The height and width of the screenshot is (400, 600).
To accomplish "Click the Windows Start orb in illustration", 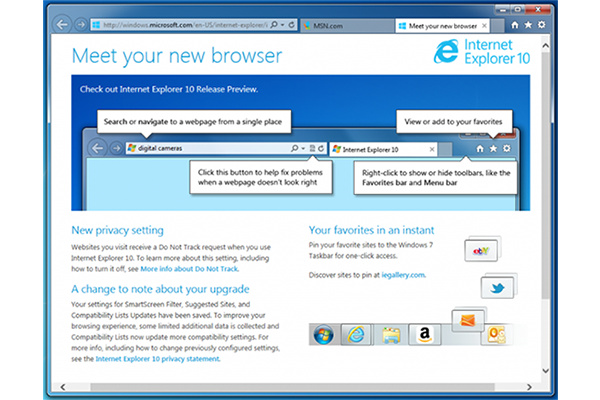I will pyautogui.click(x=323, y=335).
